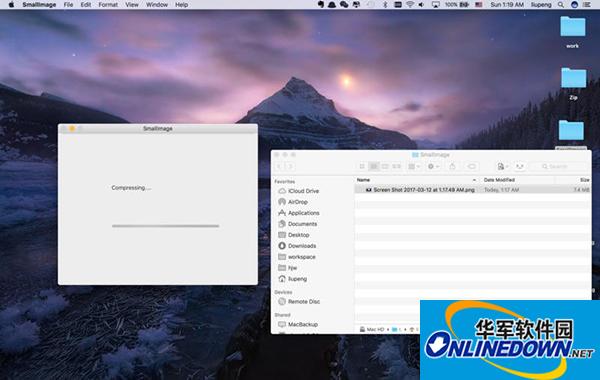Open the AirPlay display menu
This screenshot has width=600, height=380.
pos(435,5)
